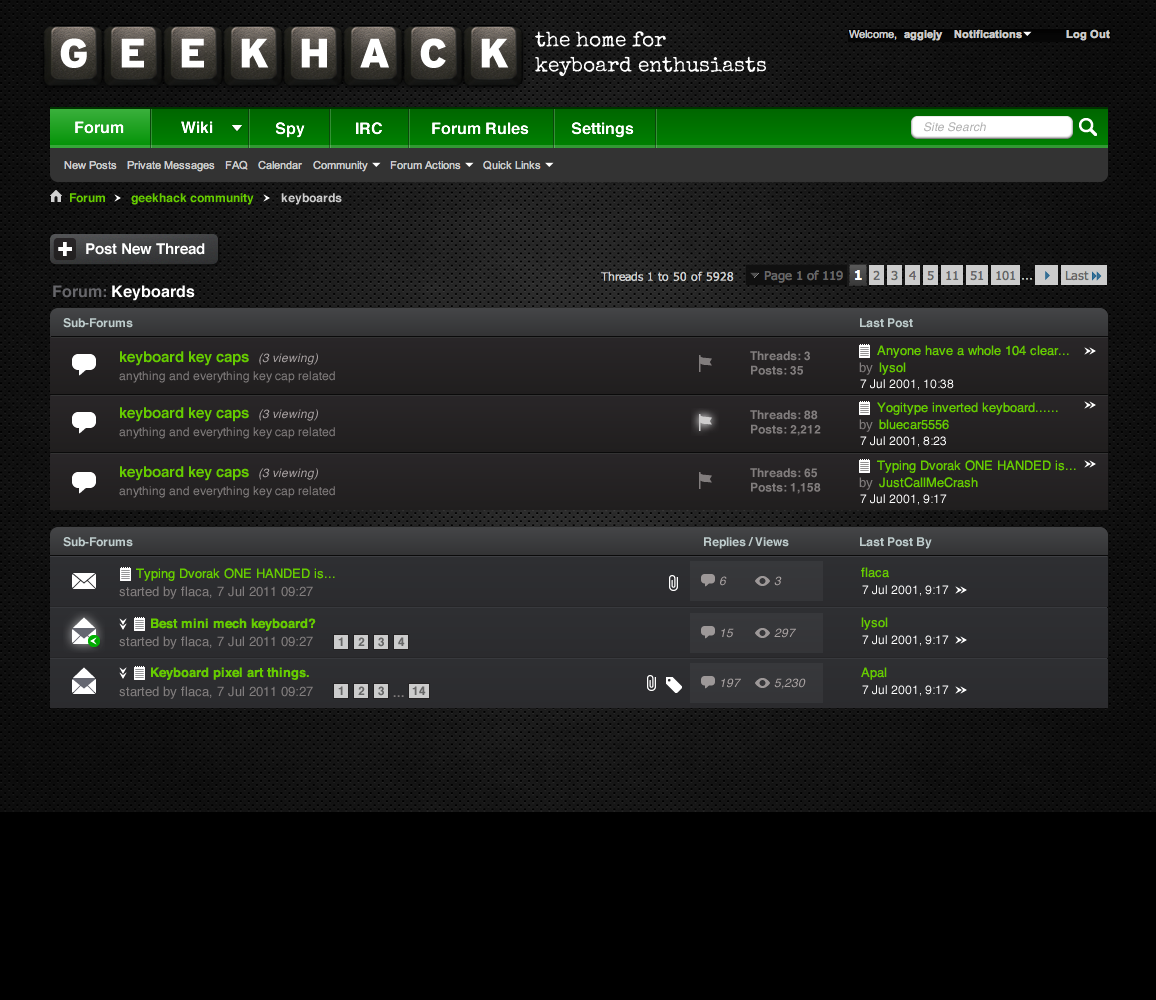The height and width of the screenshot is (1000, 1156).
Task: Click the next page arrow in pagination
Action: pyautogui.click(x=1046, y=276)
